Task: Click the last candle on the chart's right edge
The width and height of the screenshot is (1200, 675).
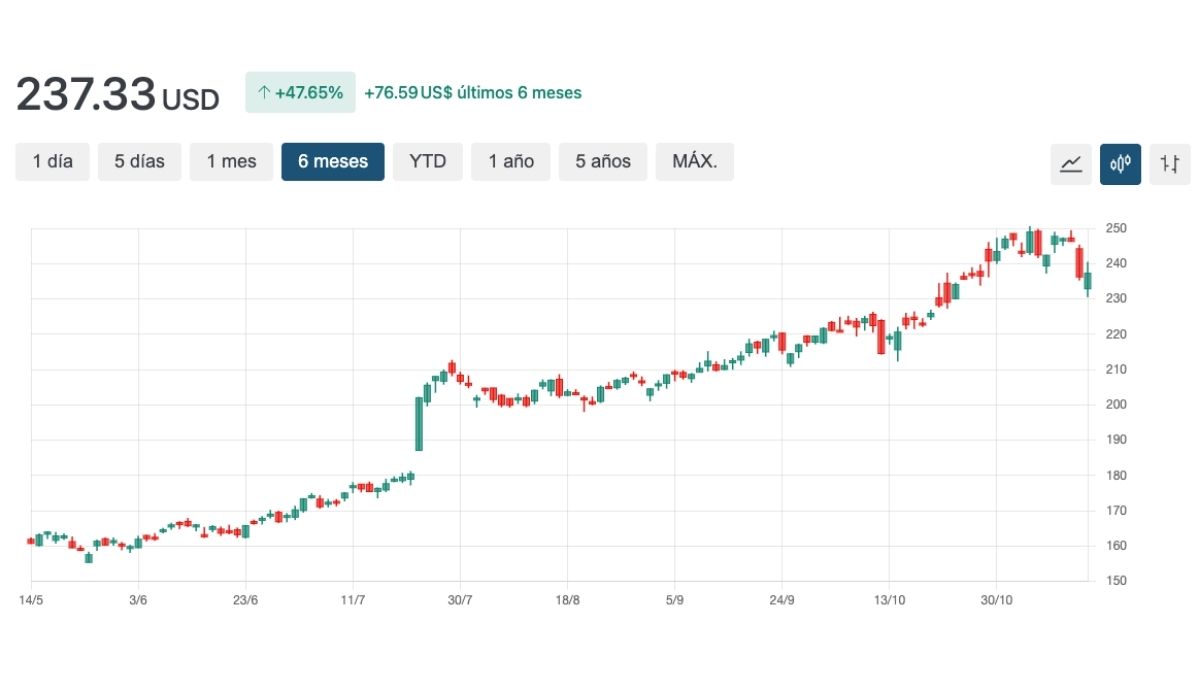Action: point(1088,281)
